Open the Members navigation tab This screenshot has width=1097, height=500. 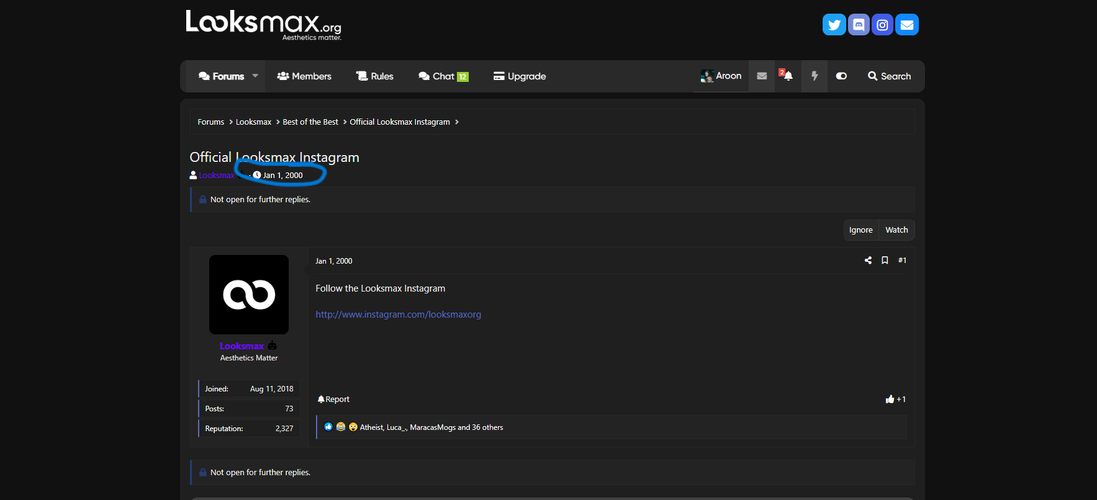pyautogui.click(x=304, y=76)
